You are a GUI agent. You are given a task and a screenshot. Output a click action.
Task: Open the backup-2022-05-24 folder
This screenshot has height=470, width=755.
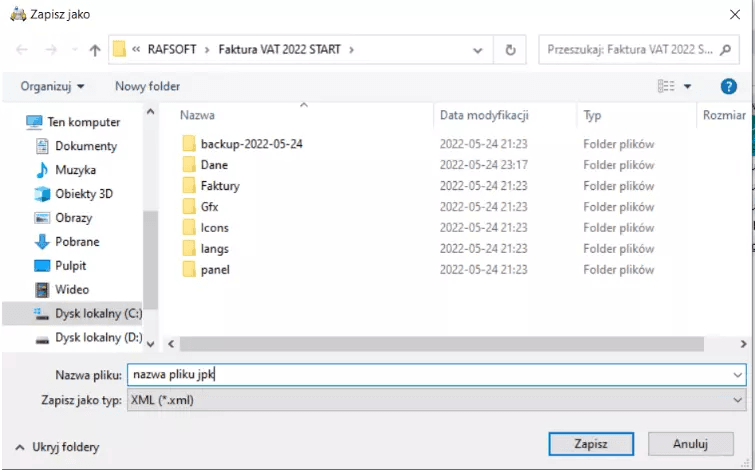[x=251, y=144]
